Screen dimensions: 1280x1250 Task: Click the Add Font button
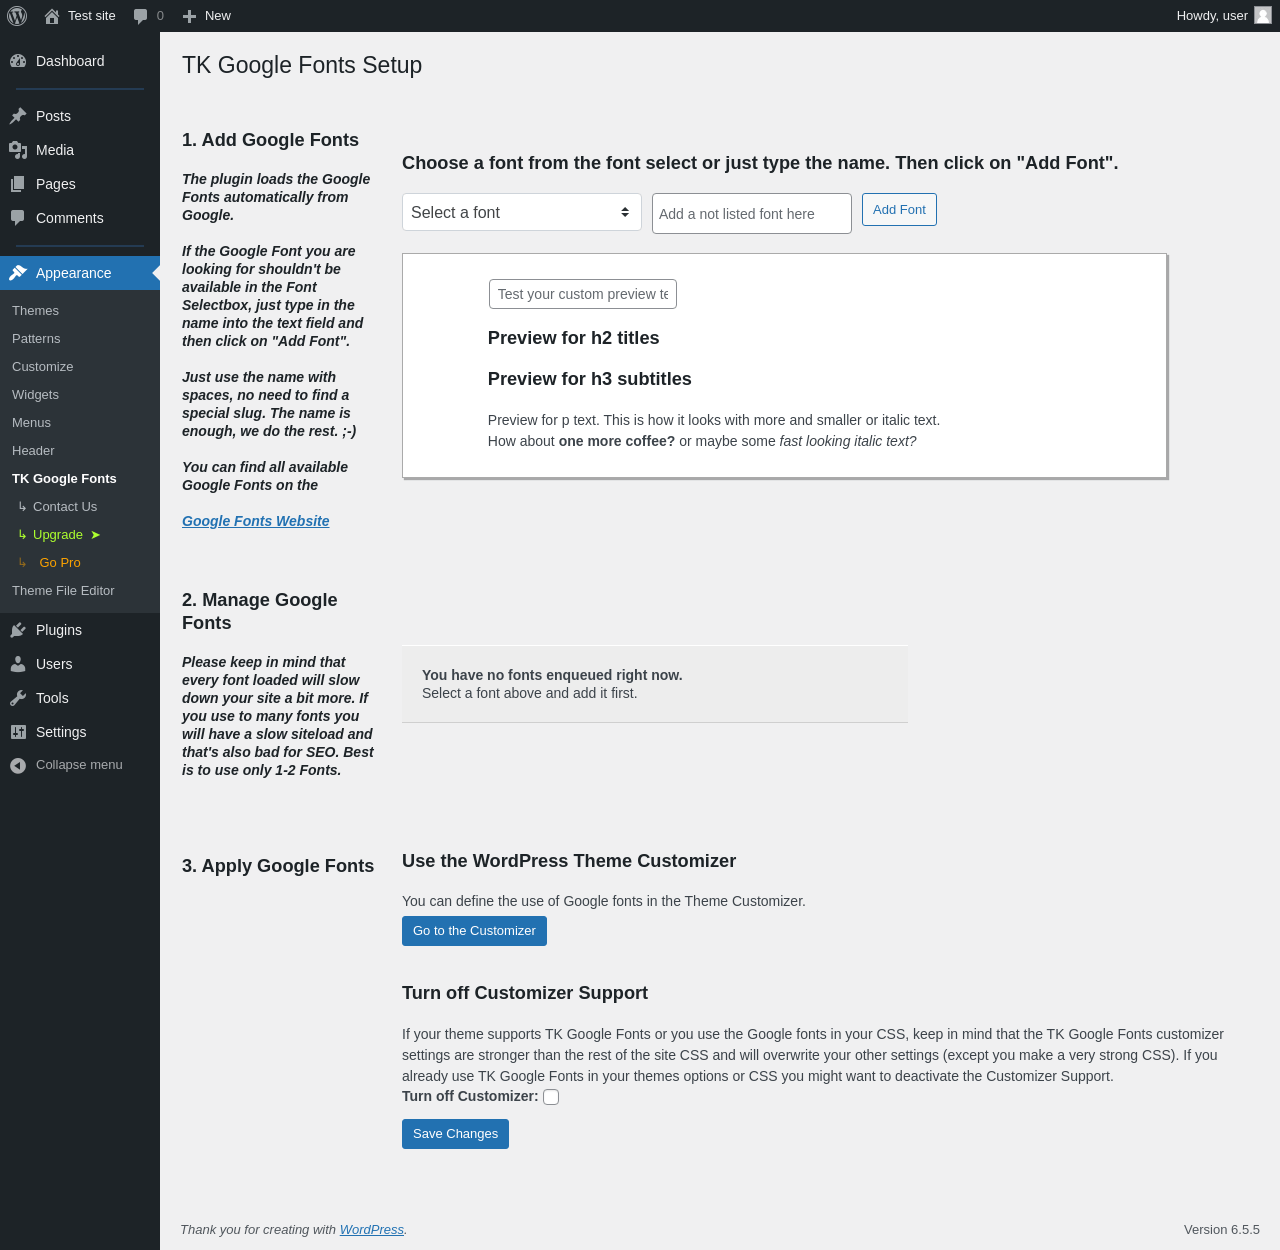[899, 210]
